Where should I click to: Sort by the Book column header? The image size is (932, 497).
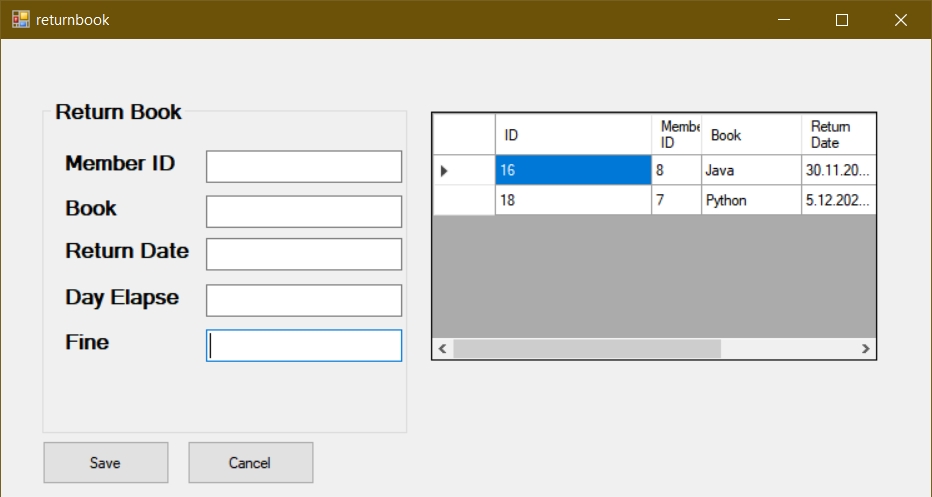750,135
